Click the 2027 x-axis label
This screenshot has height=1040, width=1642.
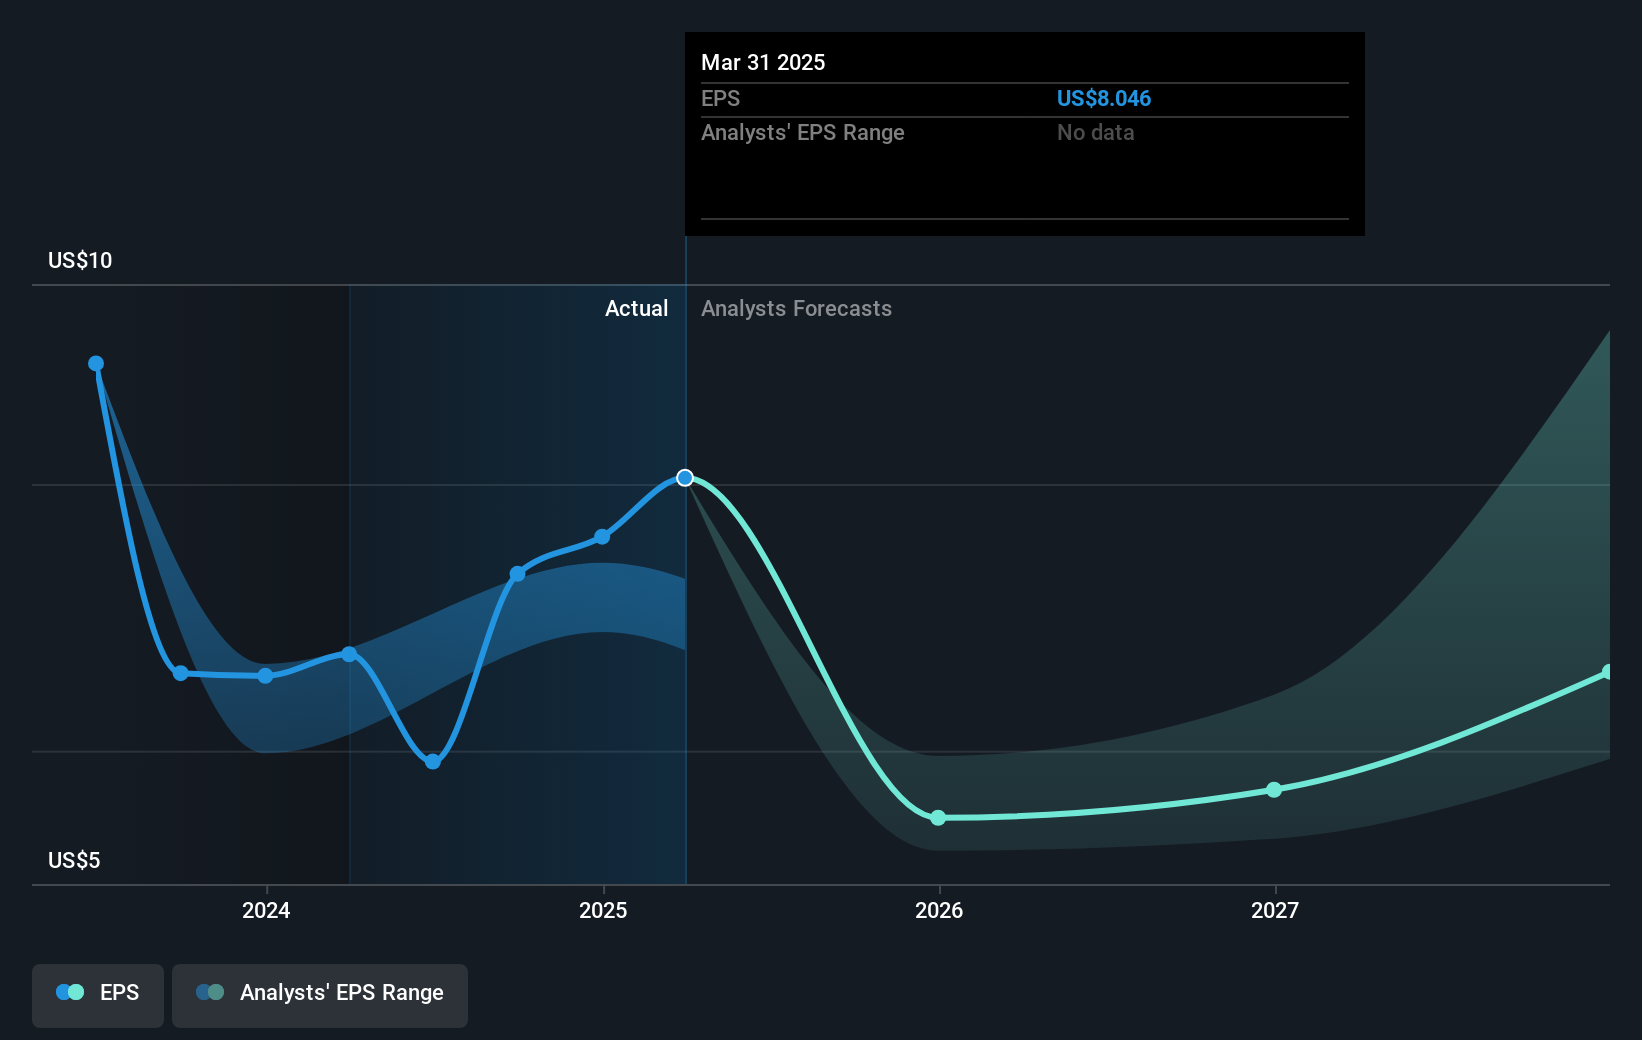1275,910
